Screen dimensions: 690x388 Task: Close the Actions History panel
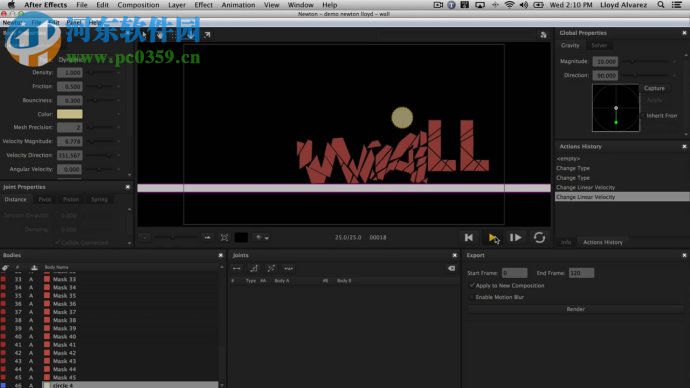point(684,146)
